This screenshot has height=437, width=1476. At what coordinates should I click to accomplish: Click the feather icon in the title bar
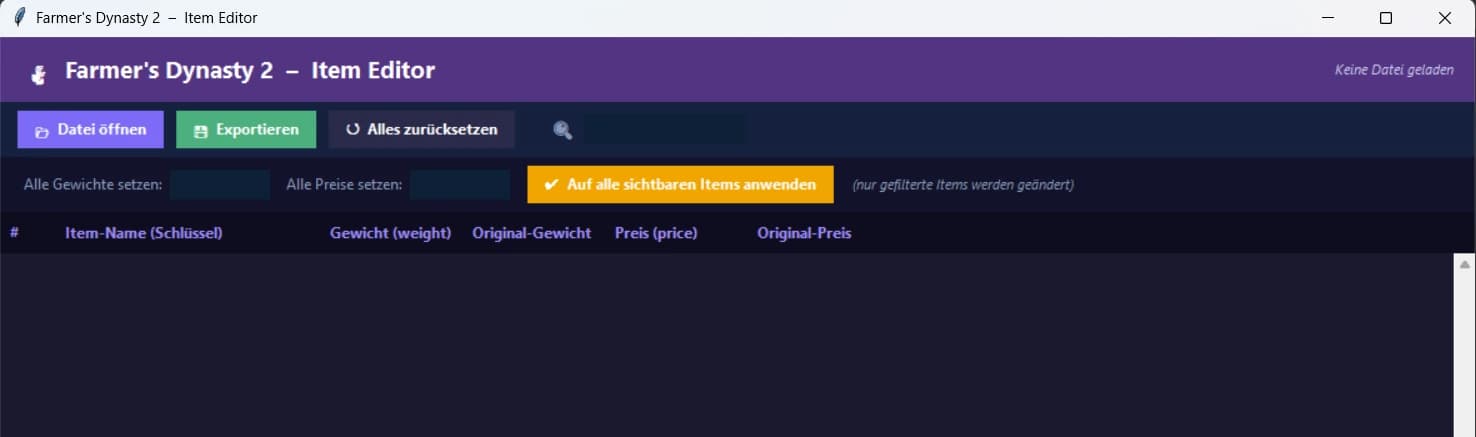(19, 18)
